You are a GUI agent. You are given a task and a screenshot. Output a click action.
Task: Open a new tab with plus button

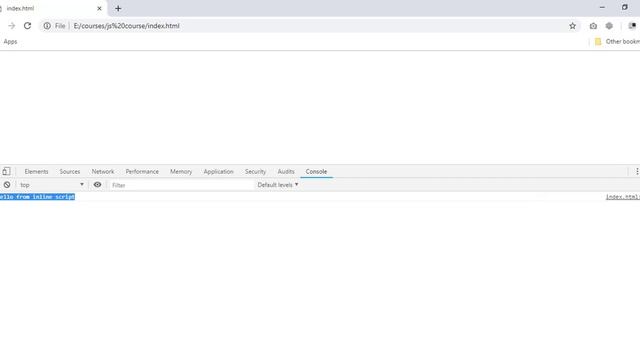click(x=118, y=8)
